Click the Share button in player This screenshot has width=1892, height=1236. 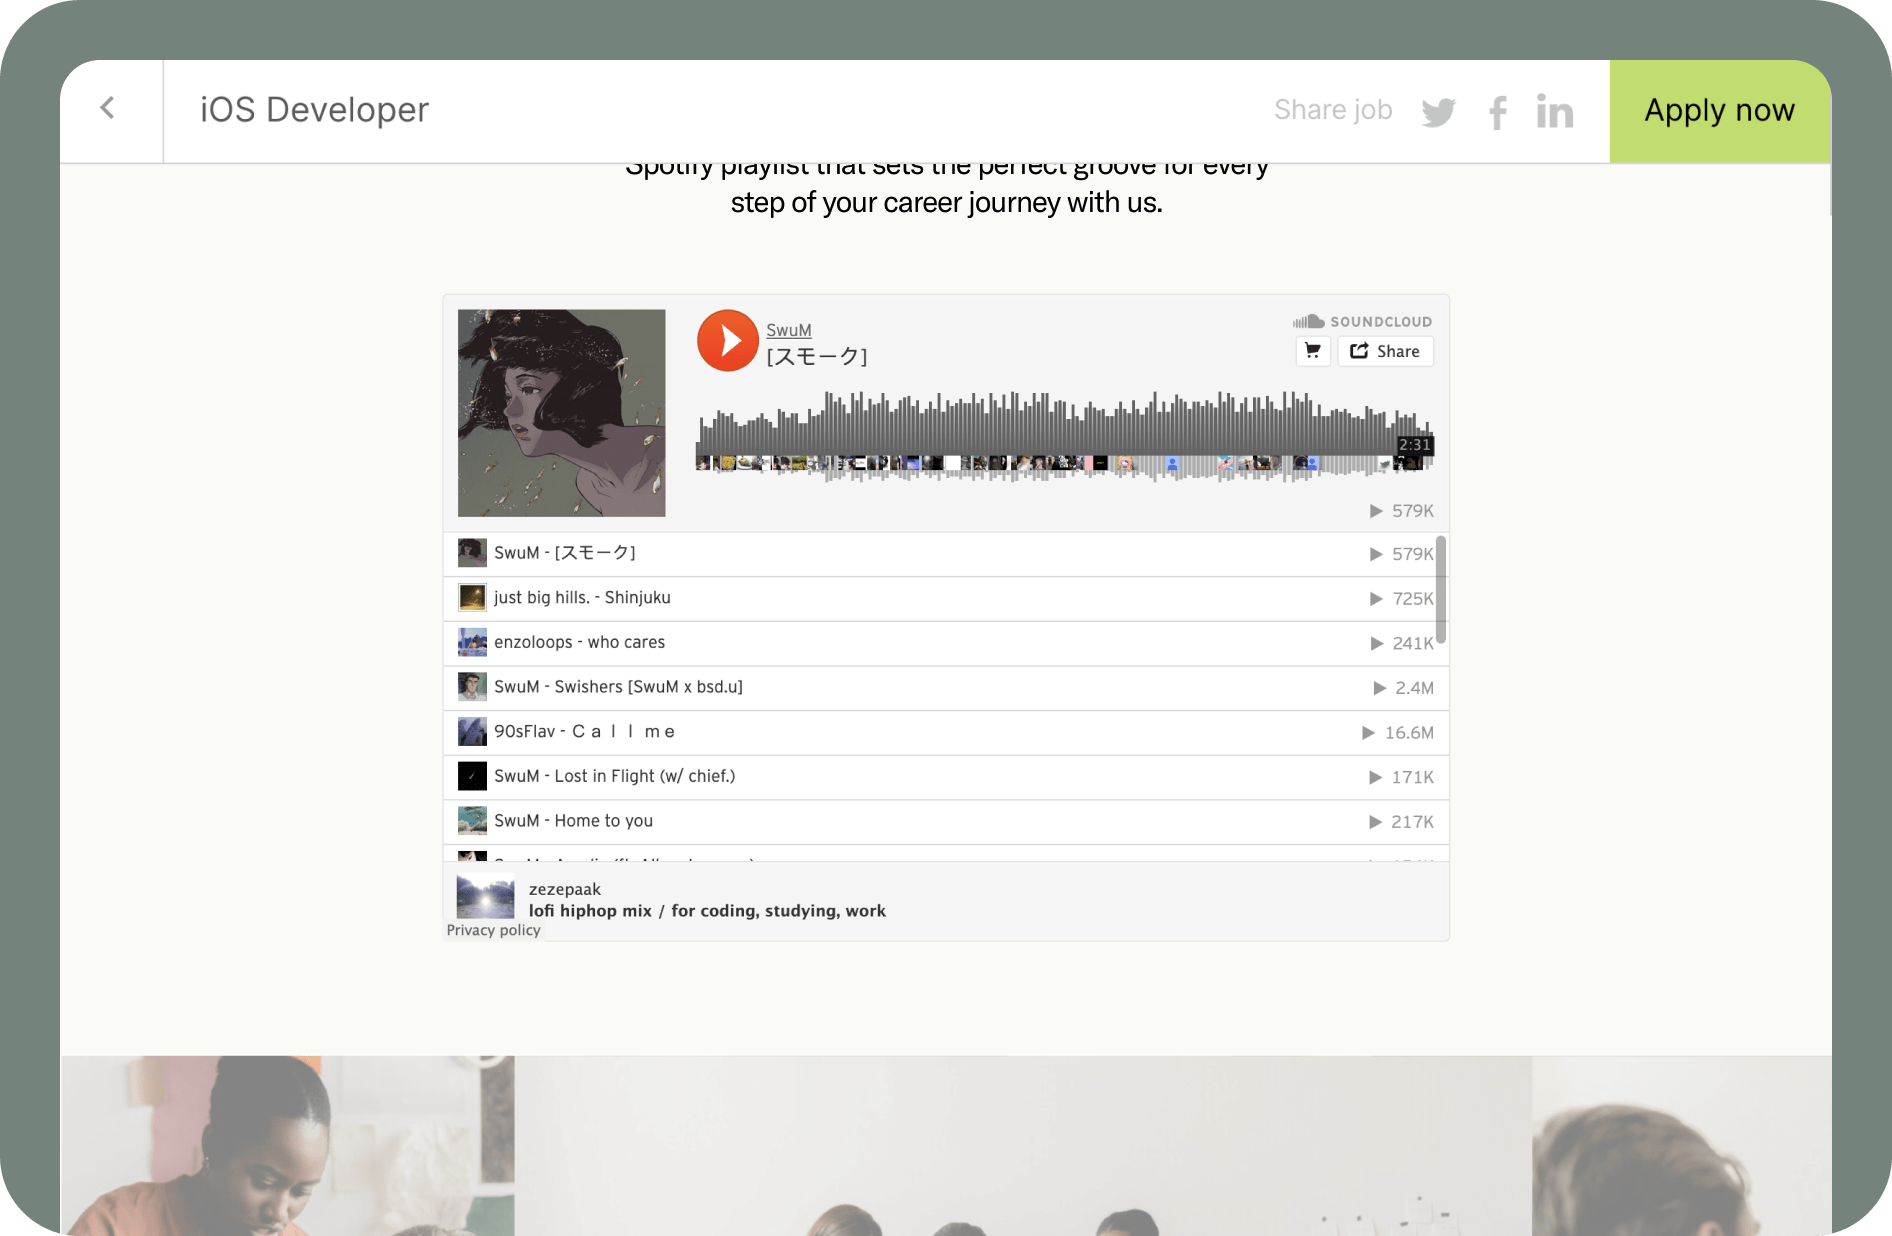(x=1385, y=351)
